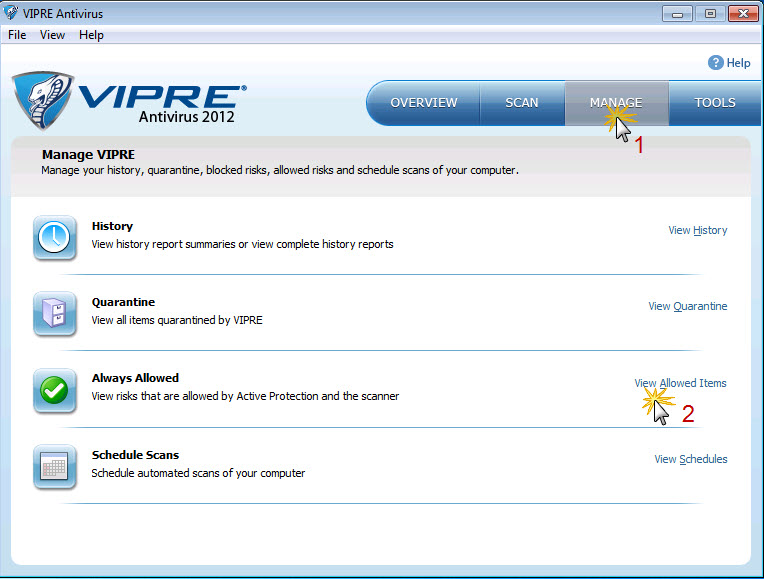Click the Quarantine cabinet icon
This screenshot has width=764, height=579.
tap(55, 314)
